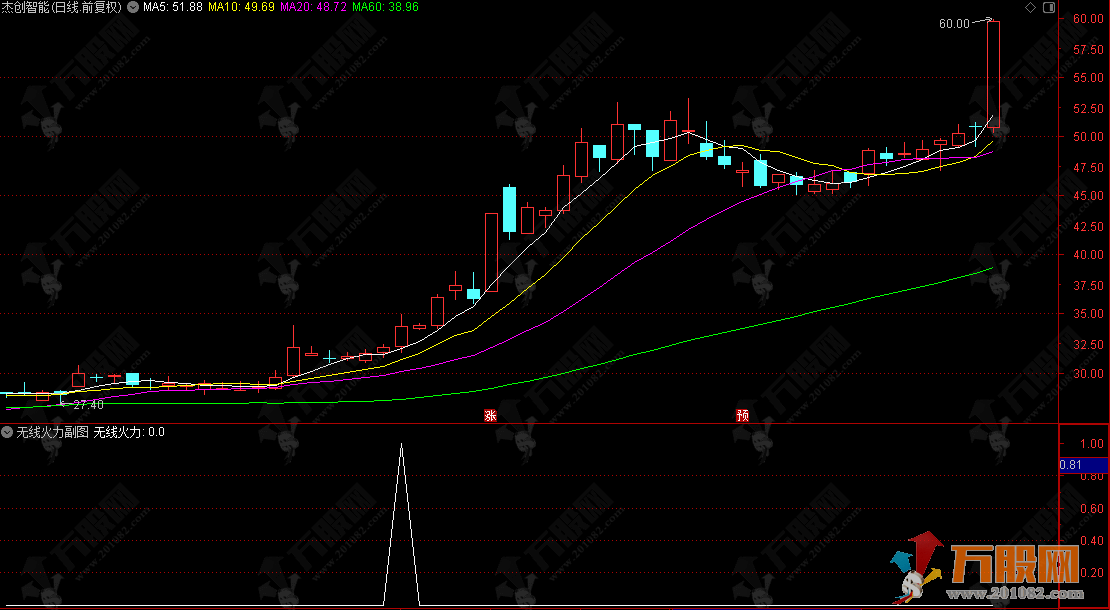Click the 无线火力: 0.0 value label
This screenshot has width=1110, height=610.
pos(129,432)
